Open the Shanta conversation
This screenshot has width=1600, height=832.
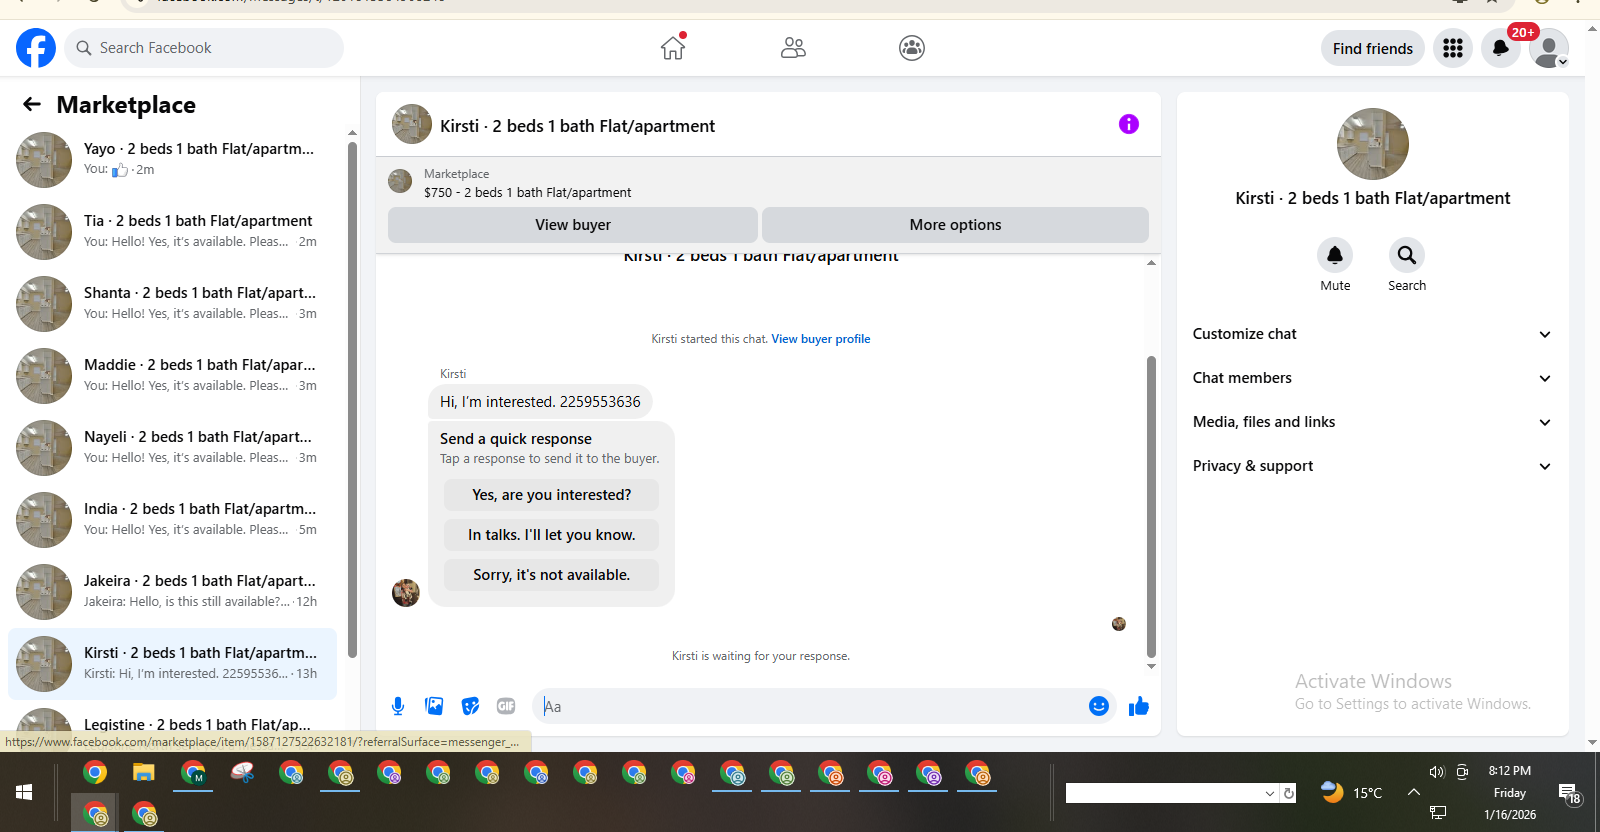[172, 304]
